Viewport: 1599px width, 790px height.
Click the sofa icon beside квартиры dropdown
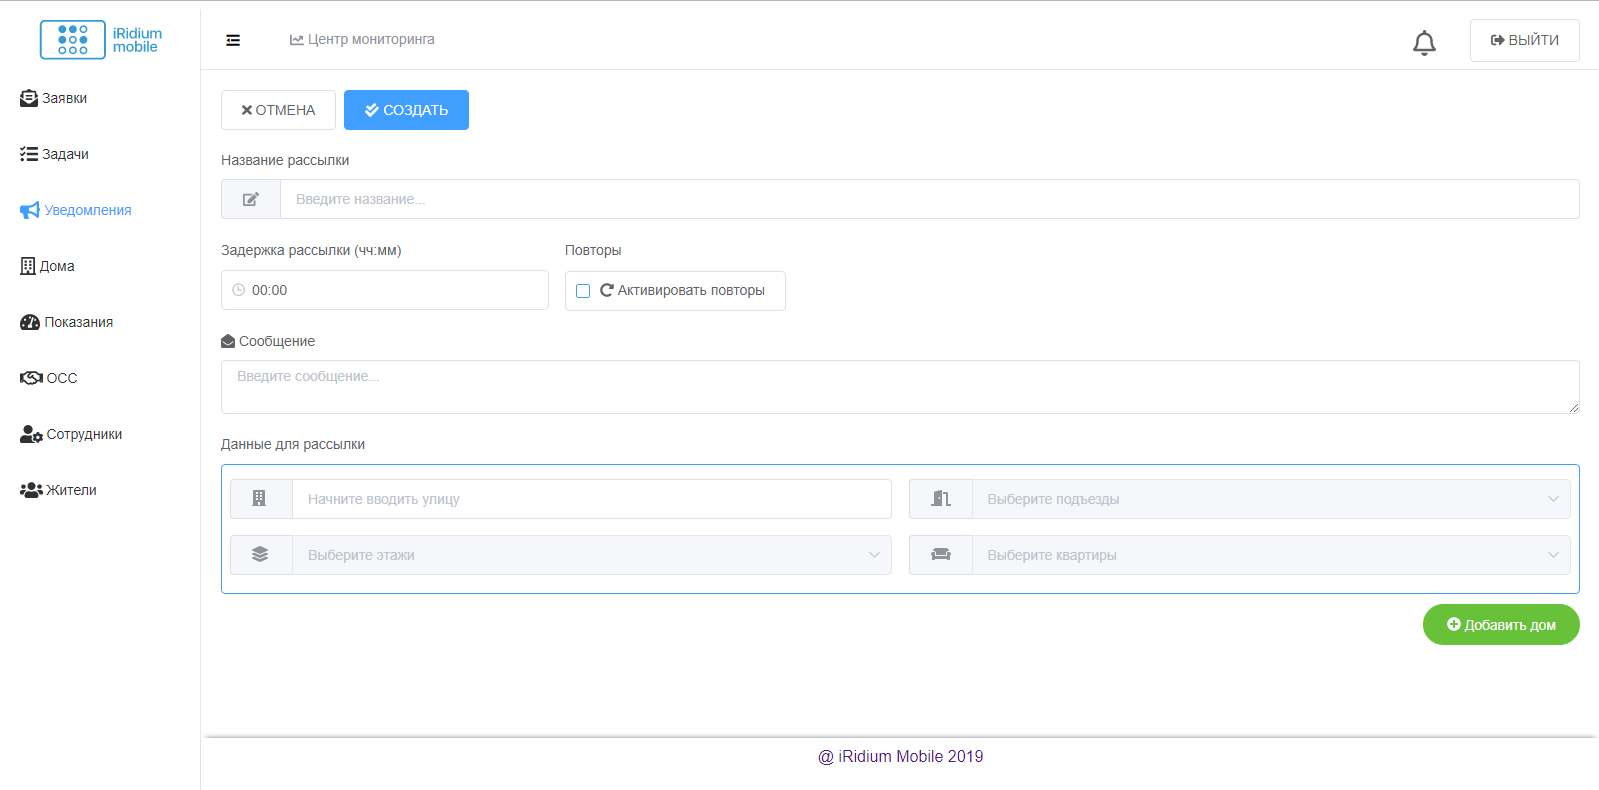[941, 555]
